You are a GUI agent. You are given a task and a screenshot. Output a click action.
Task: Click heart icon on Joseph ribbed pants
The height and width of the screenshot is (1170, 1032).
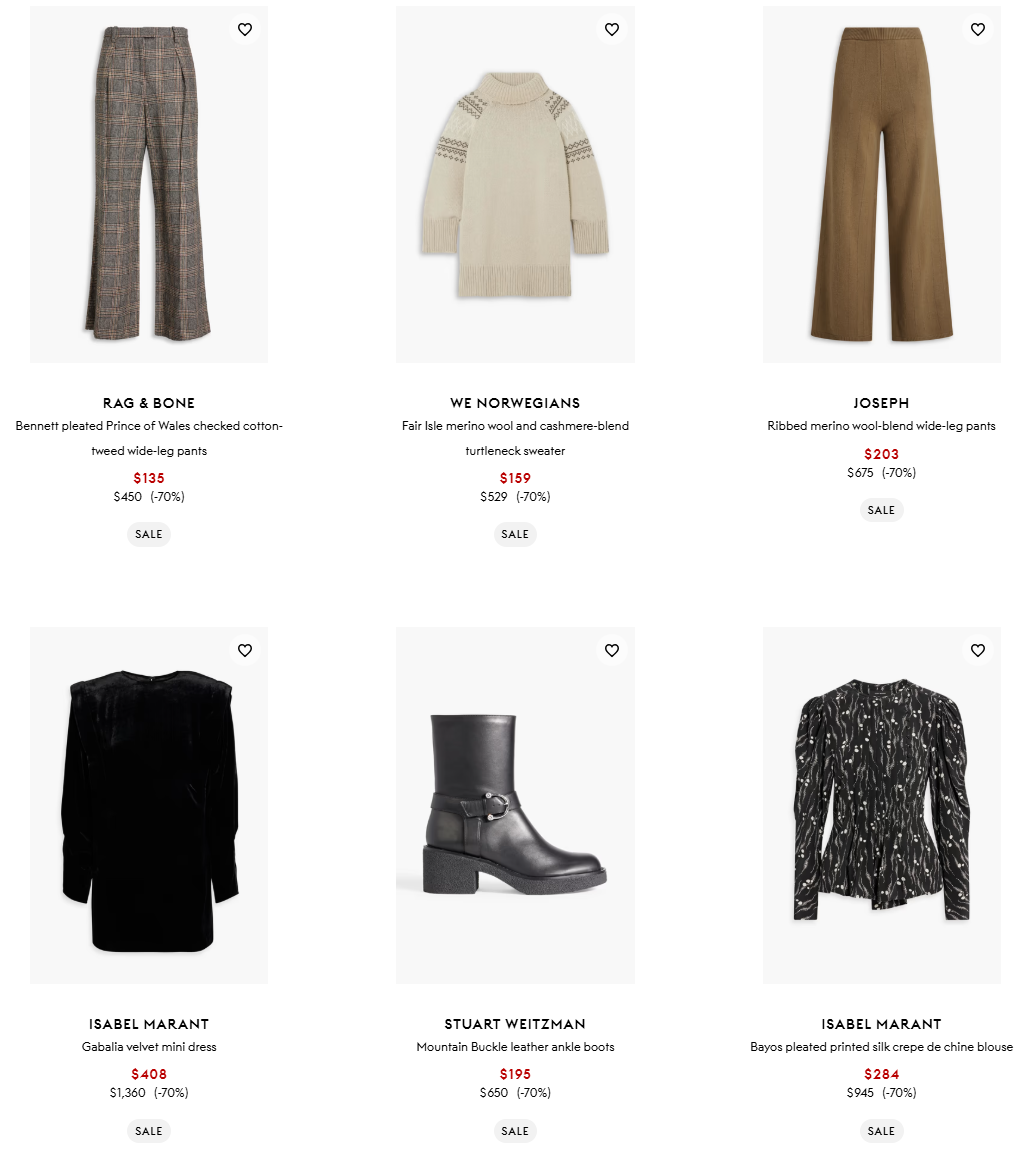click(x=978, y=29)
